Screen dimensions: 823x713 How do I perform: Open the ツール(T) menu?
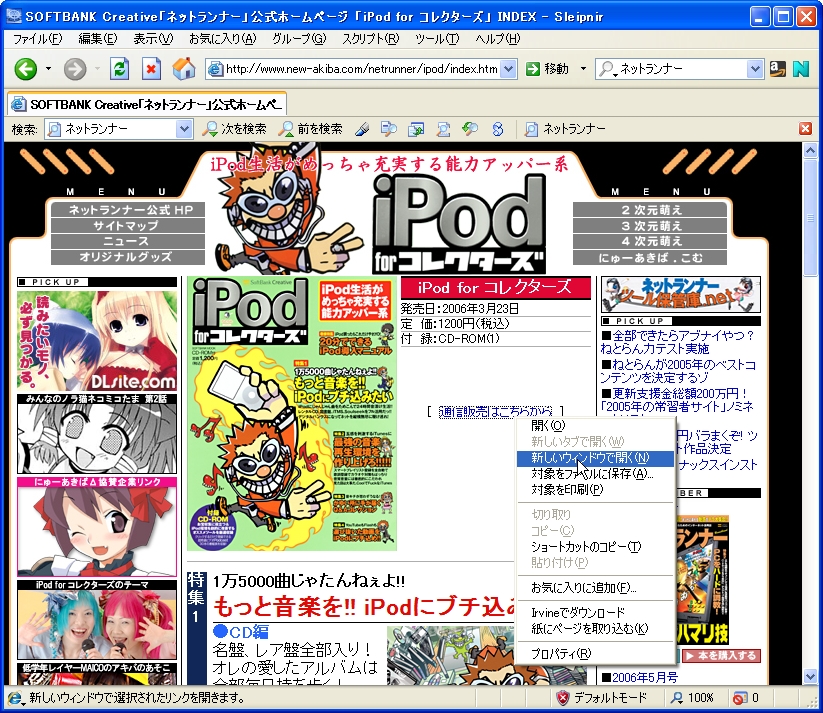click(437, 39)
